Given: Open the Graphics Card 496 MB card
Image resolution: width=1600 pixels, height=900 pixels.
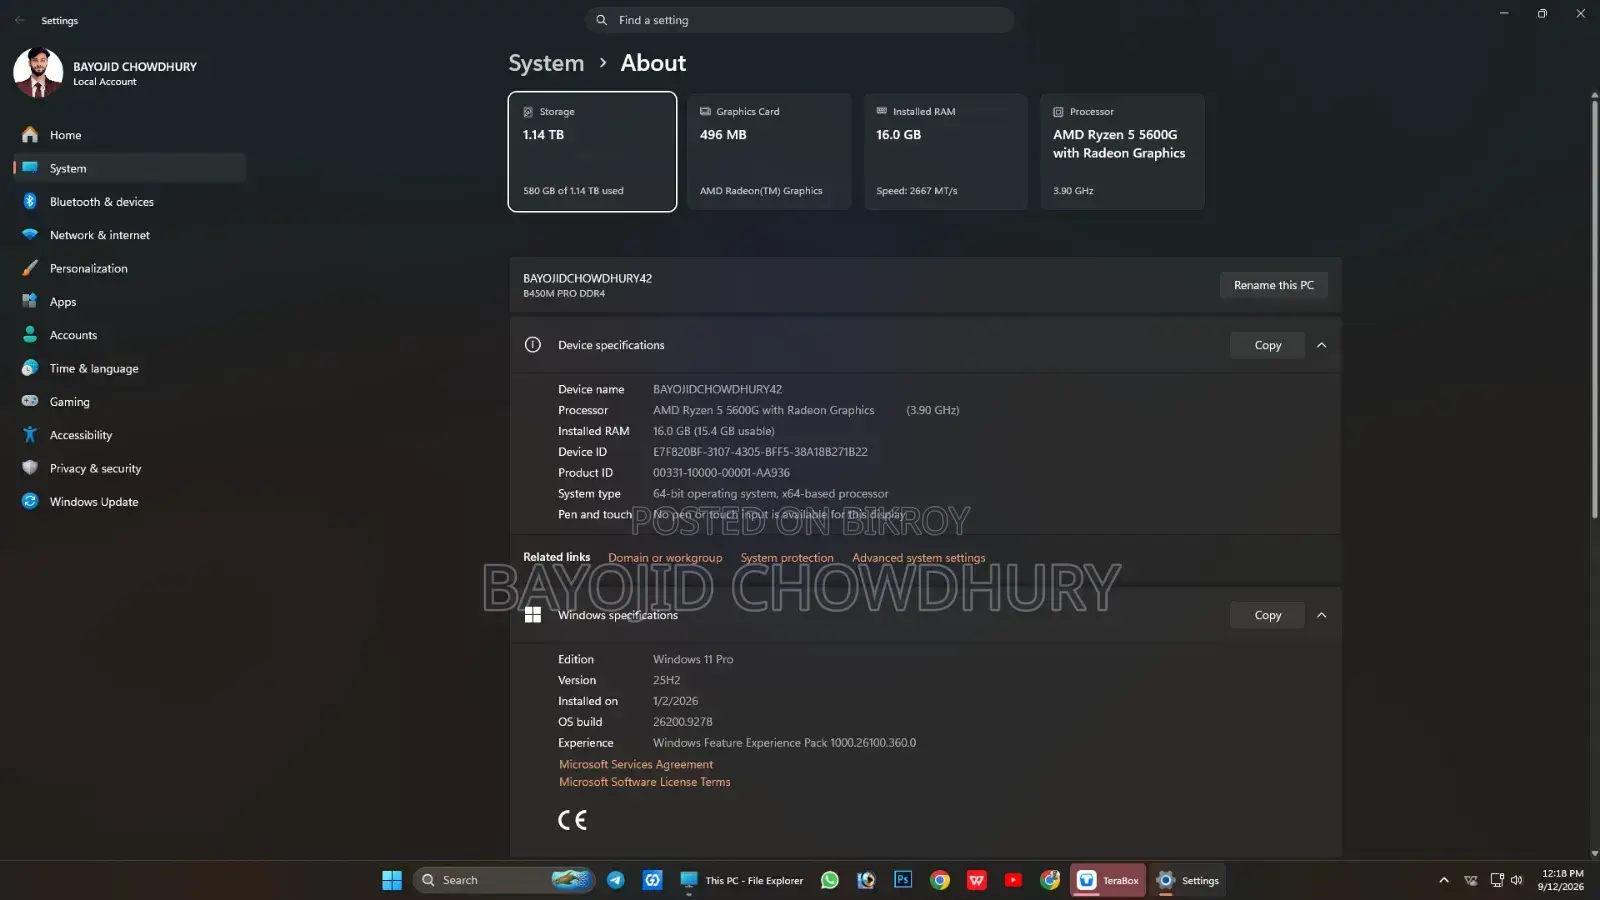Looking at the screenshot, I should (769, 152).
